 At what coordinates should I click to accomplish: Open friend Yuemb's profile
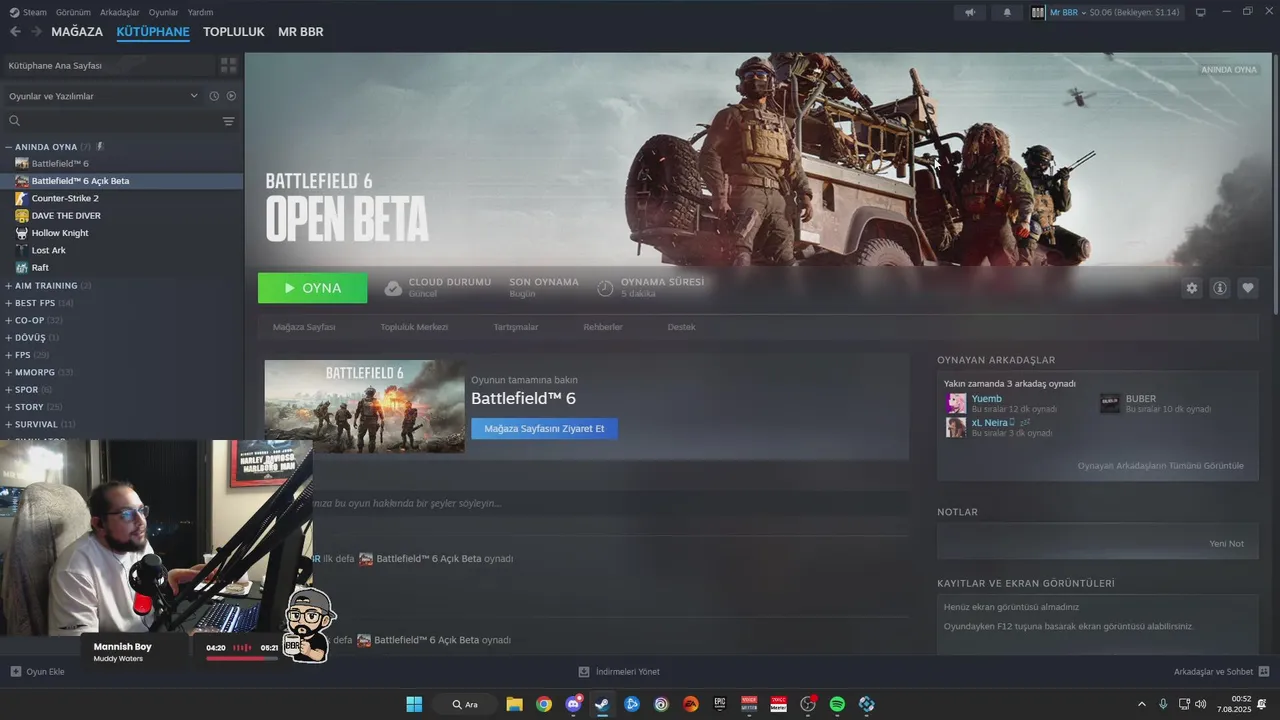(986, 398)
